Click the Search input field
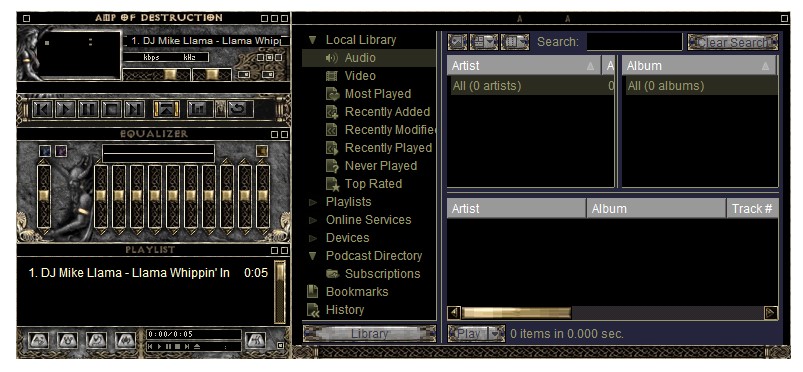This screenshot has width=803, height=372. click(x=634, y=42)
